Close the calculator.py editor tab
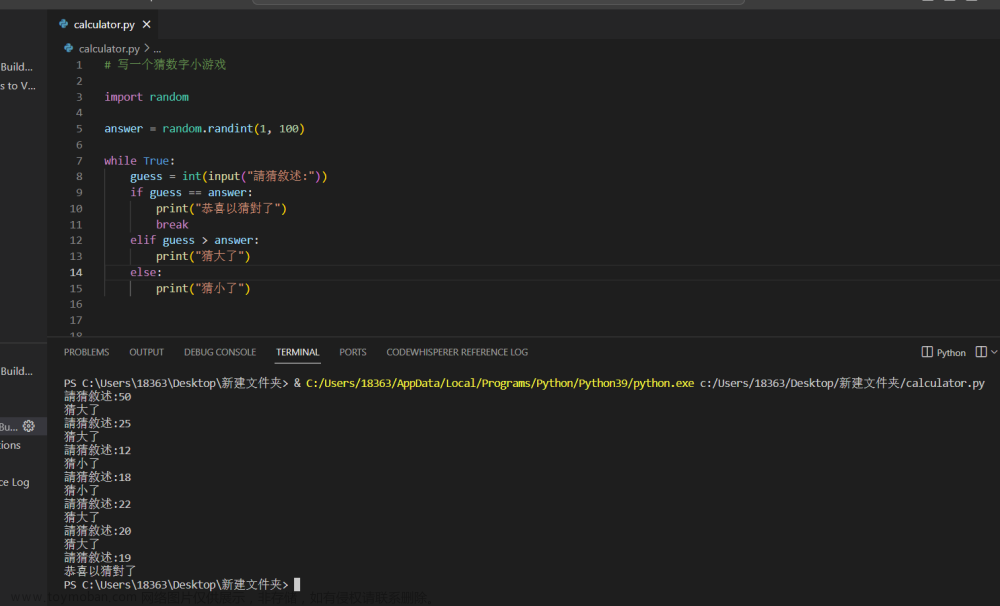 (147, 24)
